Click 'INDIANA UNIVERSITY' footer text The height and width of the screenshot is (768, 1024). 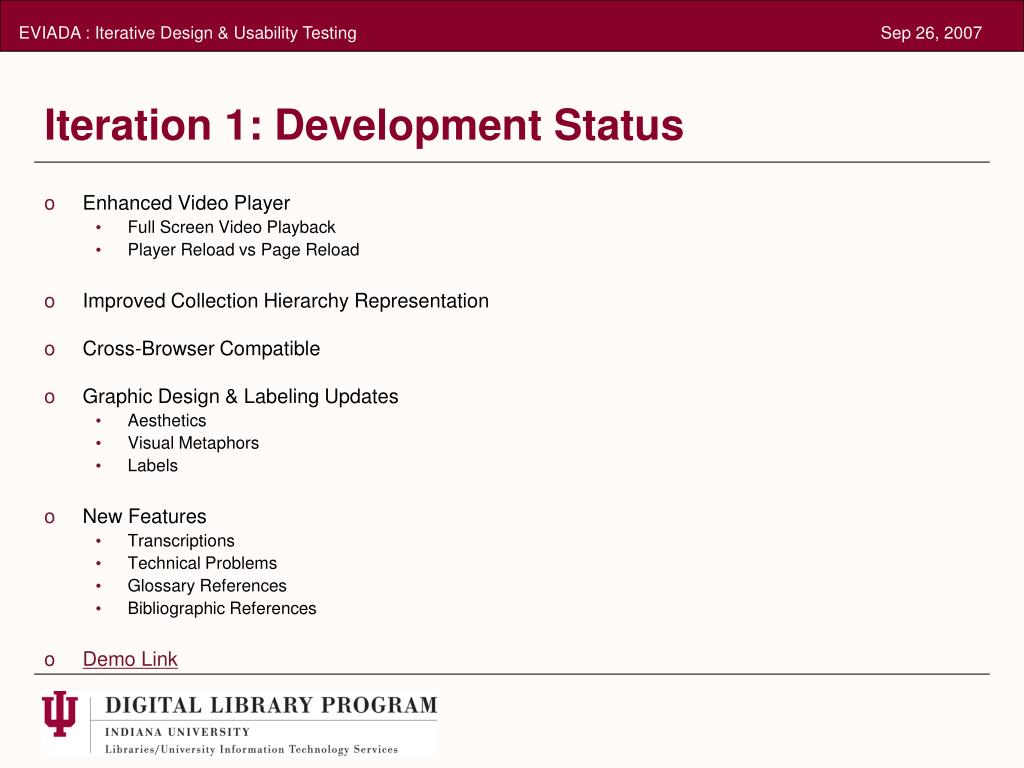coord(178,732)
